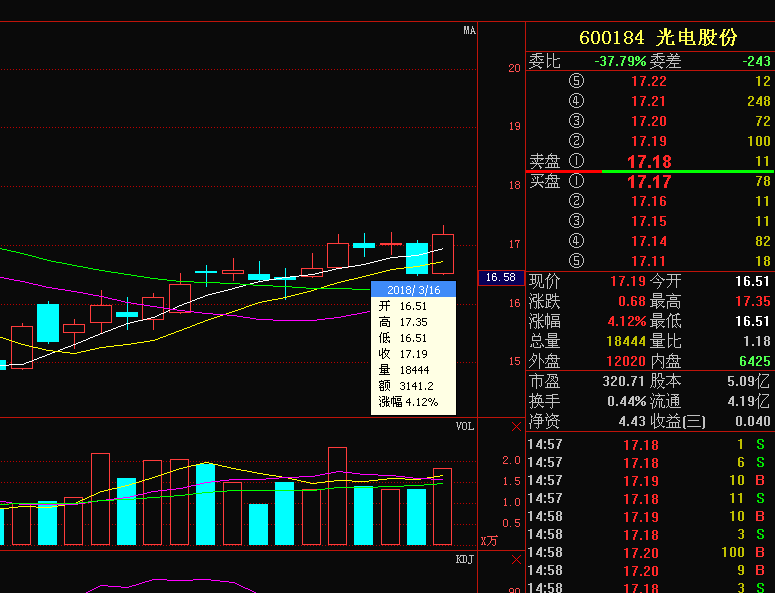This screenshot has height=593, width=775.
Task: Click the VOL indicator label
Action: pos(465,426)
